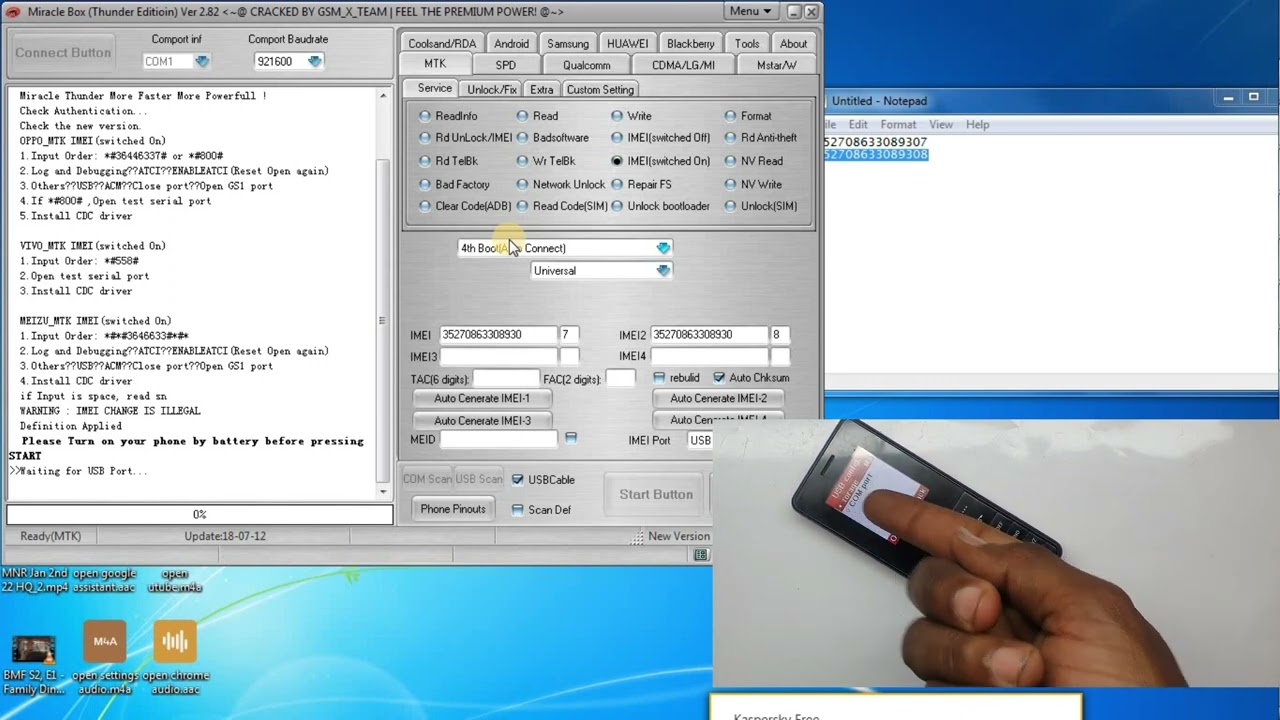Open Notepad's Format menu
The image size is (1280, 720).
[x=898, y=124]
